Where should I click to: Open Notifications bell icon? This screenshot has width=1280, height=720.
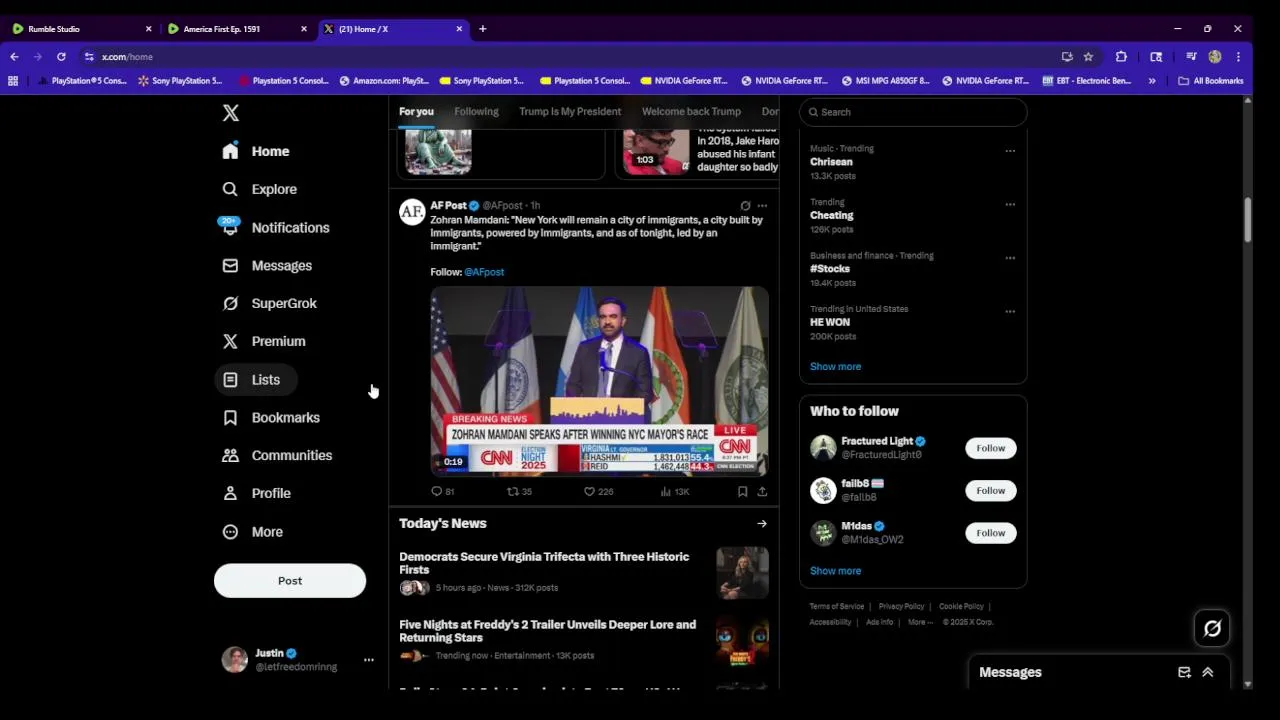tap(230, 227)
